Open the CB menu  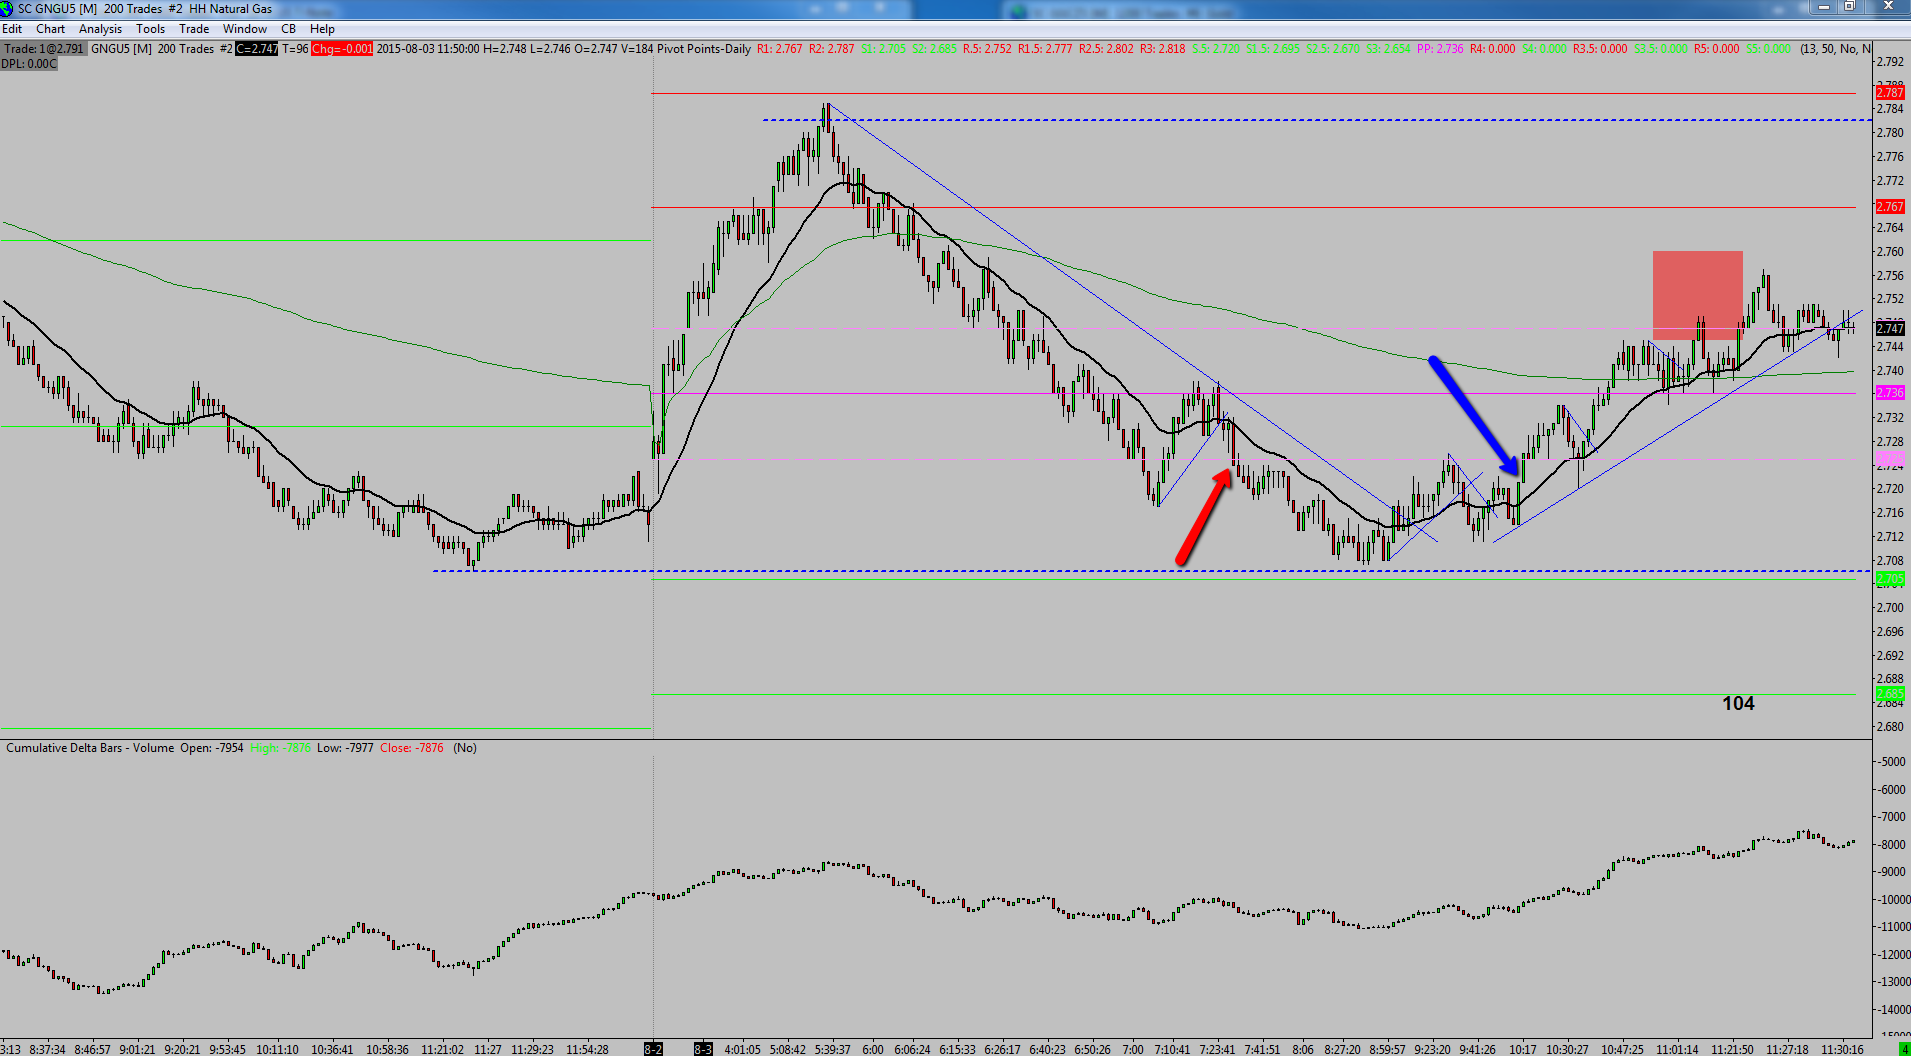pyautogui.click(x=289, y=29)
